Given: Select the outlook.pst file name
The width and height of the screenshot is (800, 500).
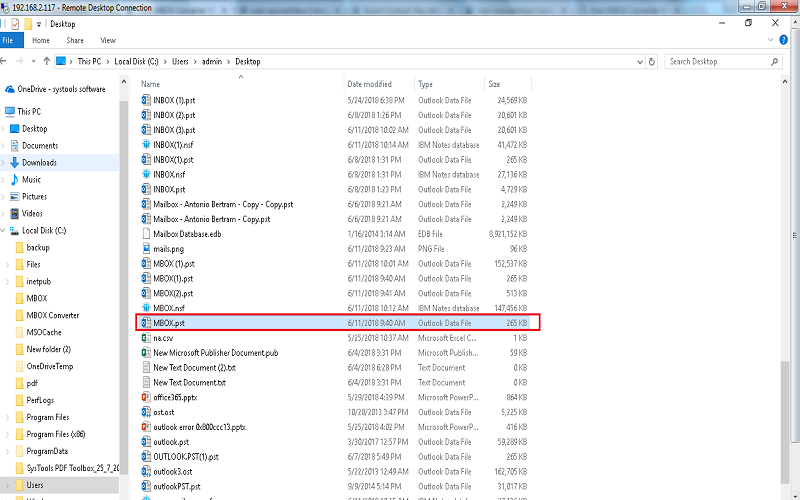Looking at the screenshot, I should [171, 442].
